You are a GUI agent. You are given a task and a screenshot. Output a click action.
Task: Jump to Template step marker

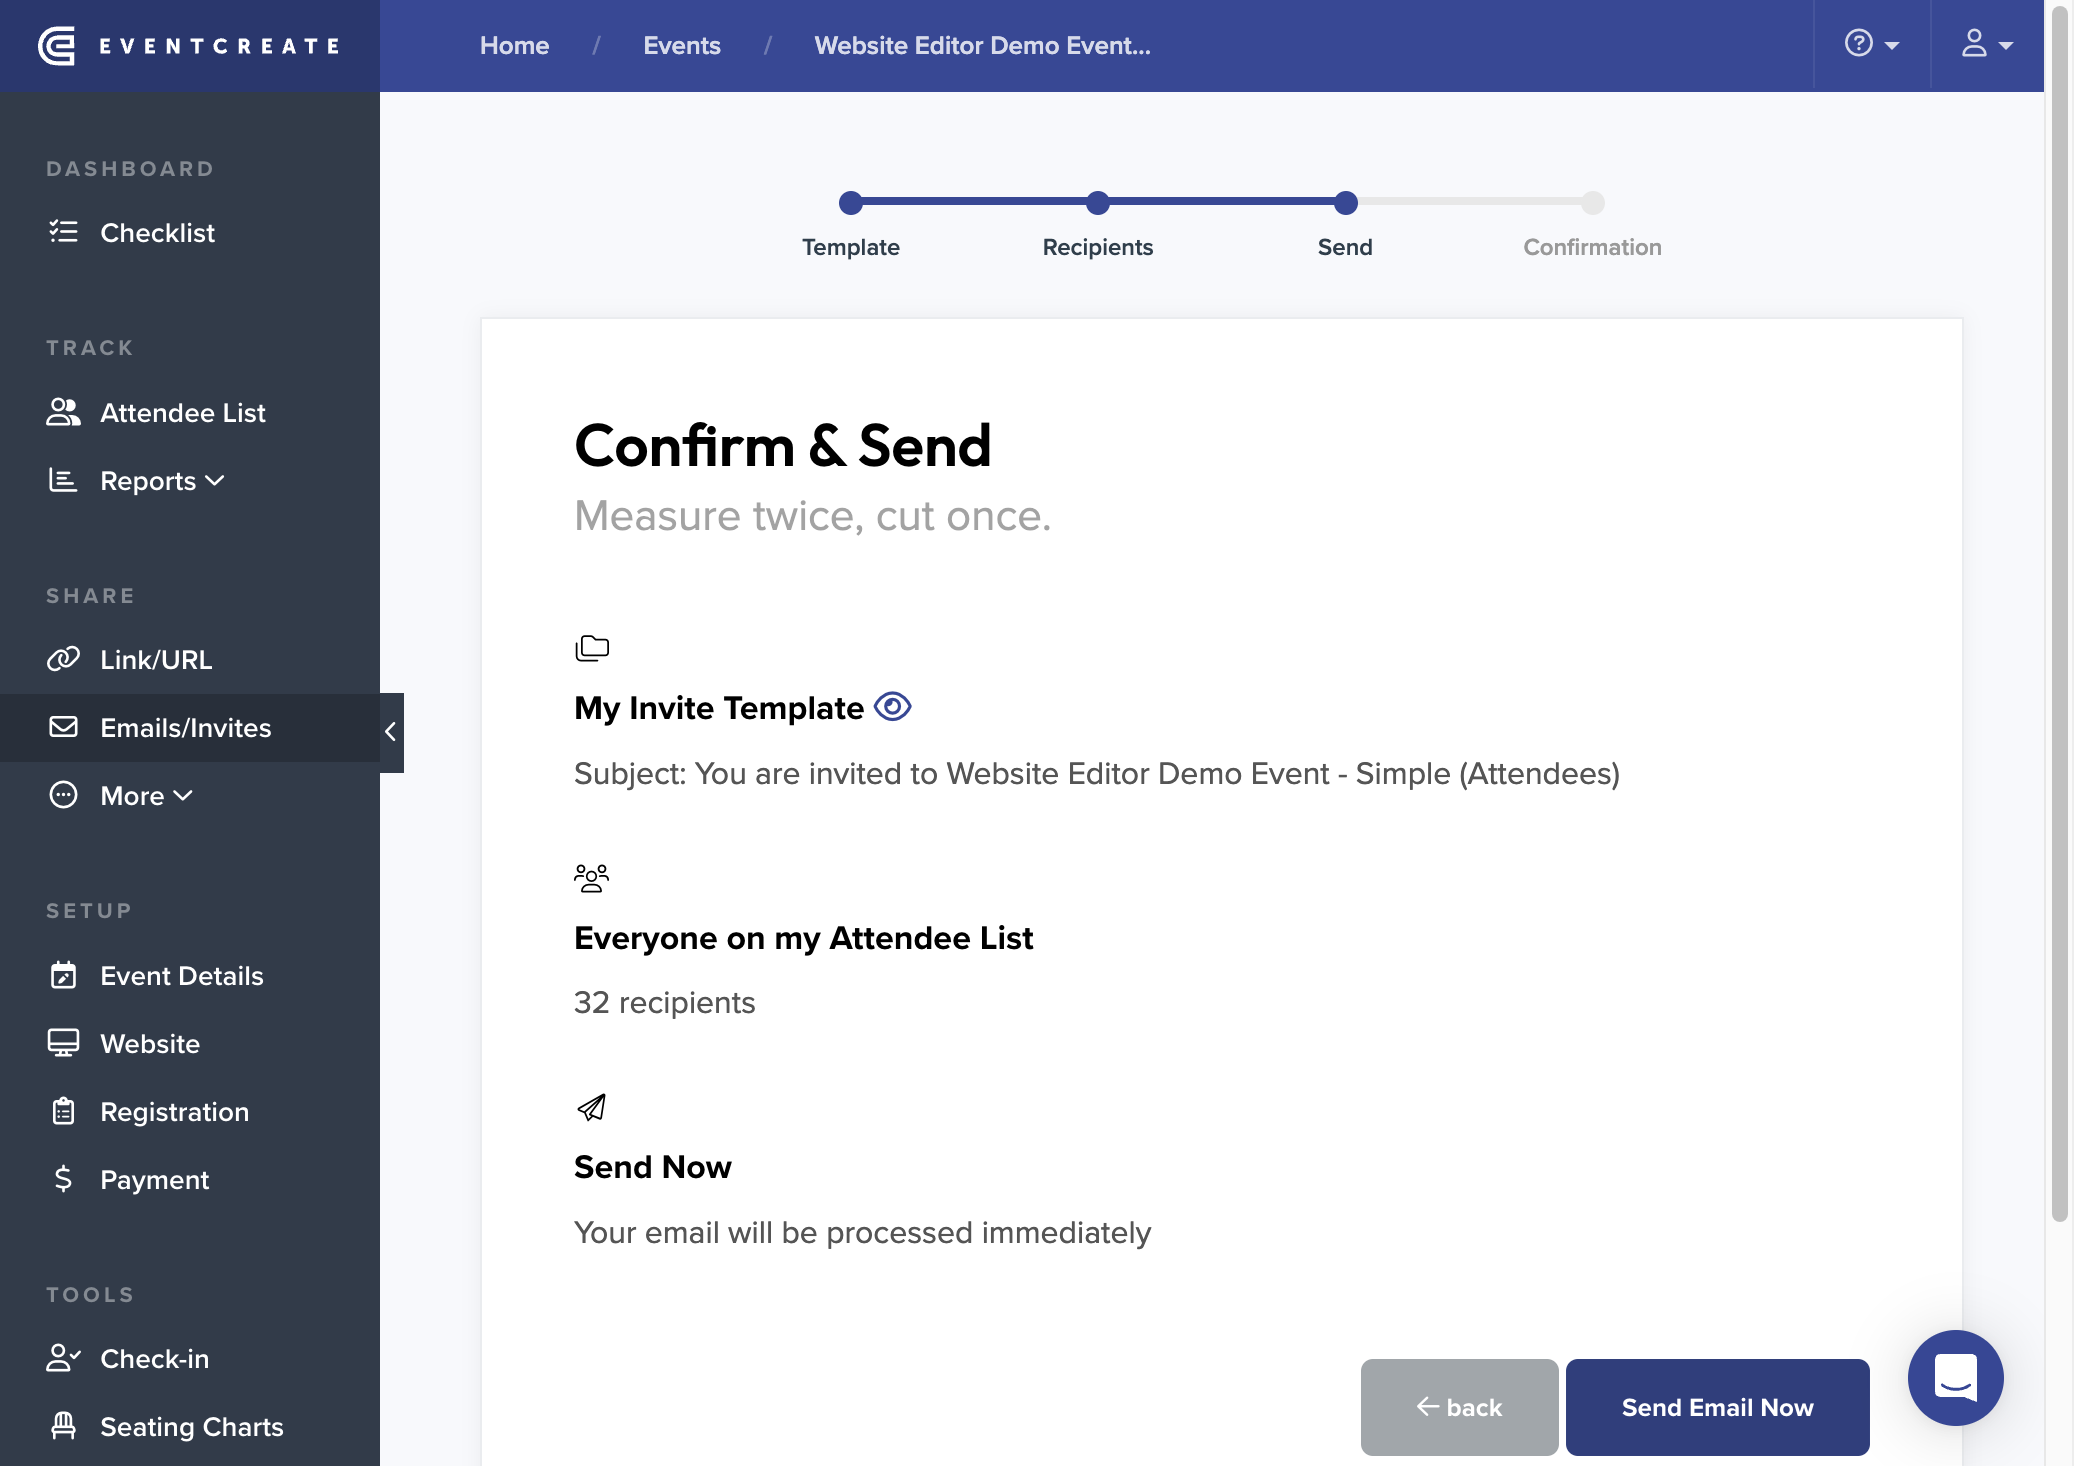[x=851, y=203]
